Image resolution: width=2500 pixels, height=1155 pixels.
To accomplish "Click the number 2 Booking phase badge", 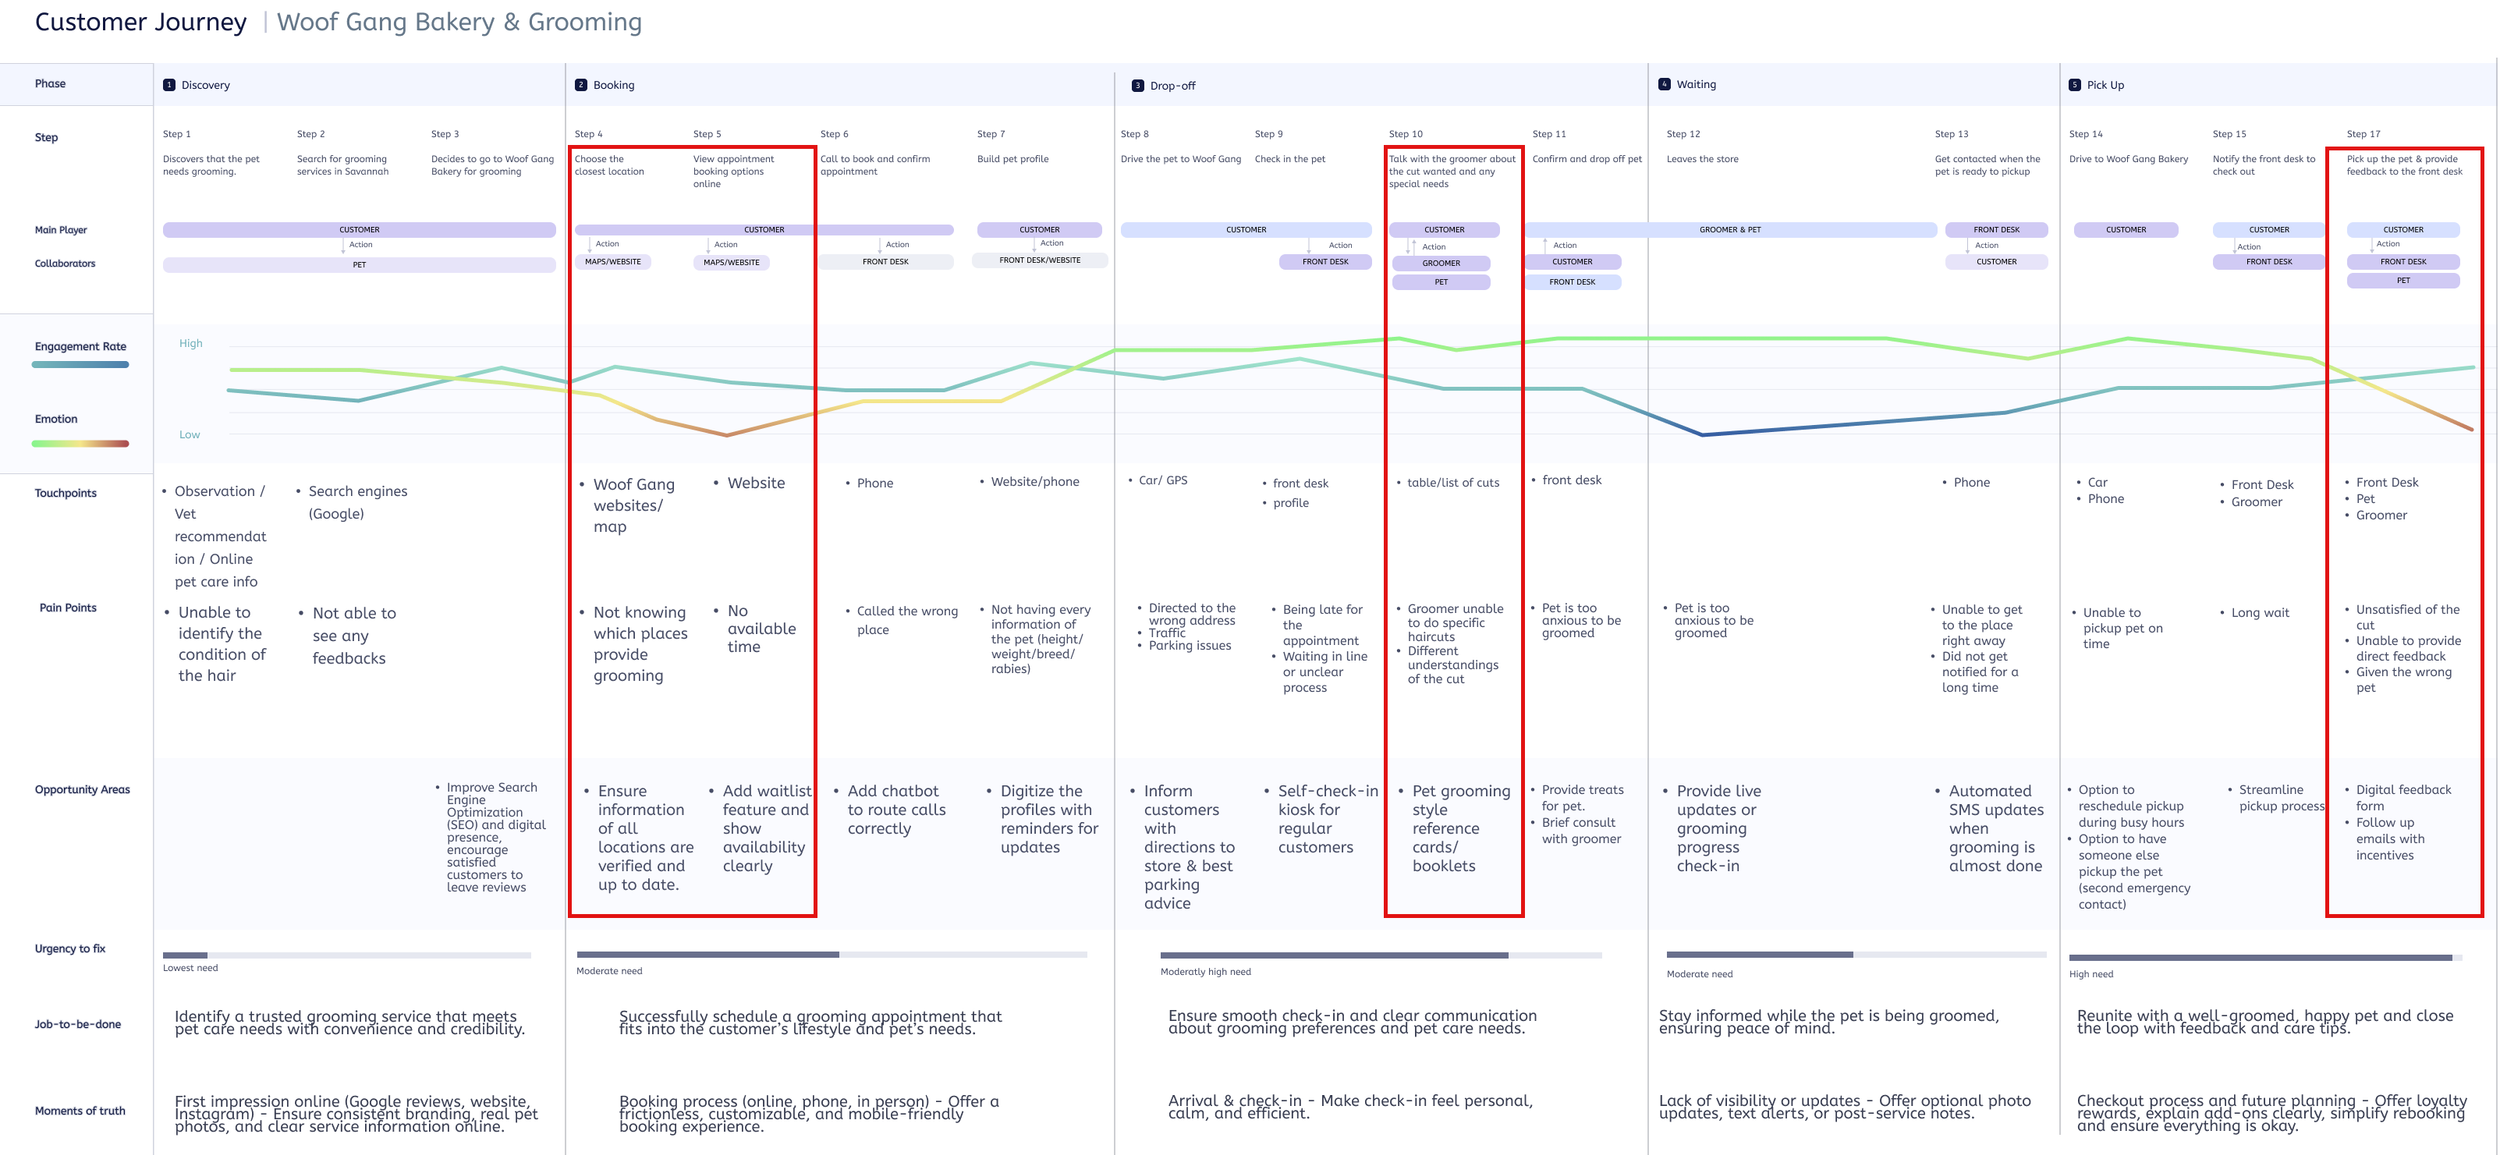I will (581, 85).
